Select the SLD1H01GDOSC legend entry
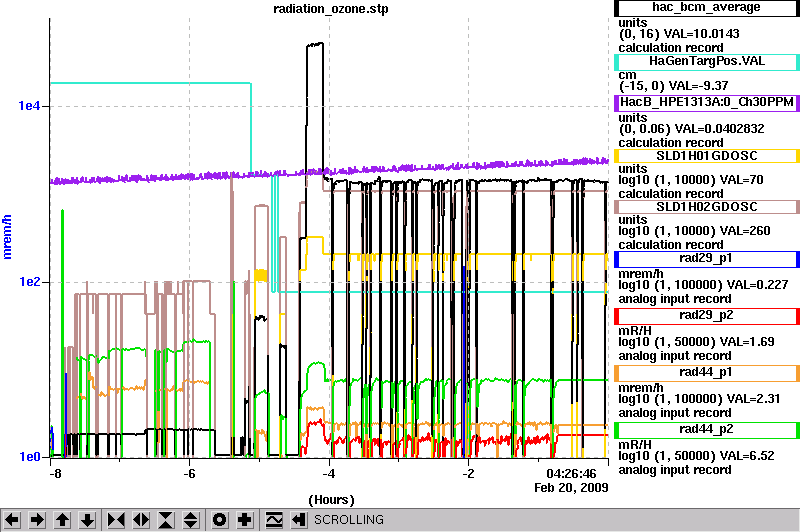 click(707, 156)
